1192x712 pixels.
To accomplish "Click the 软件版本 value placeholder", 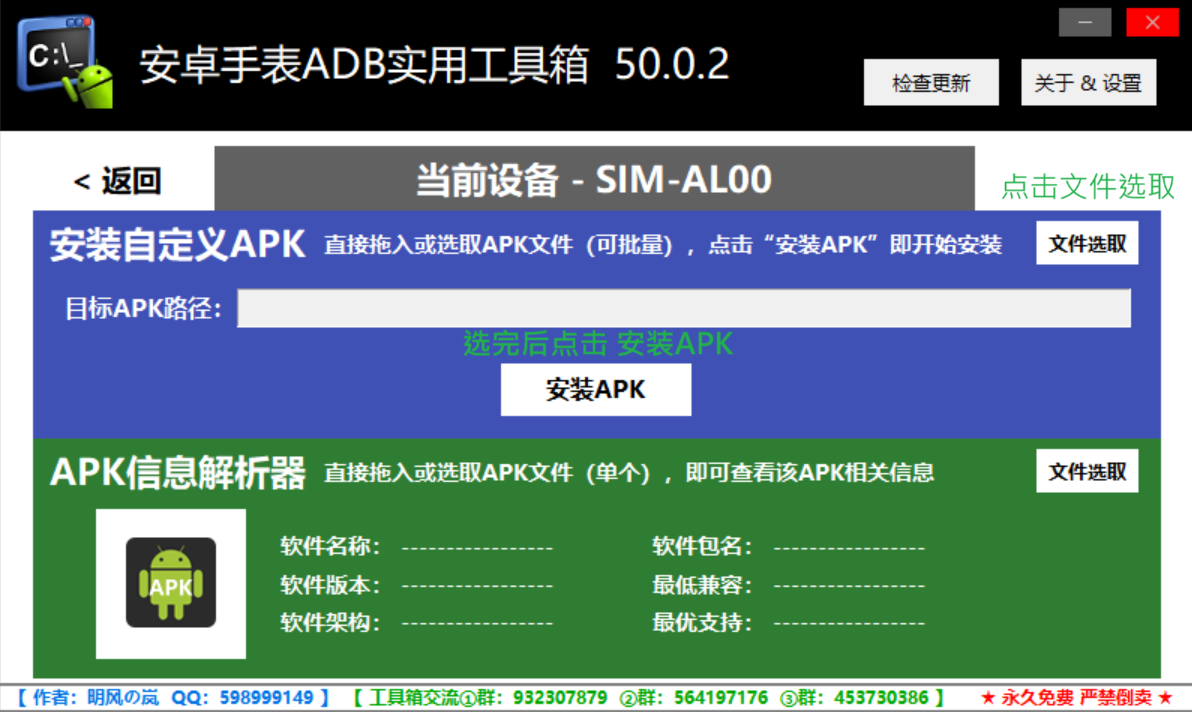I will tap(477, 586).
